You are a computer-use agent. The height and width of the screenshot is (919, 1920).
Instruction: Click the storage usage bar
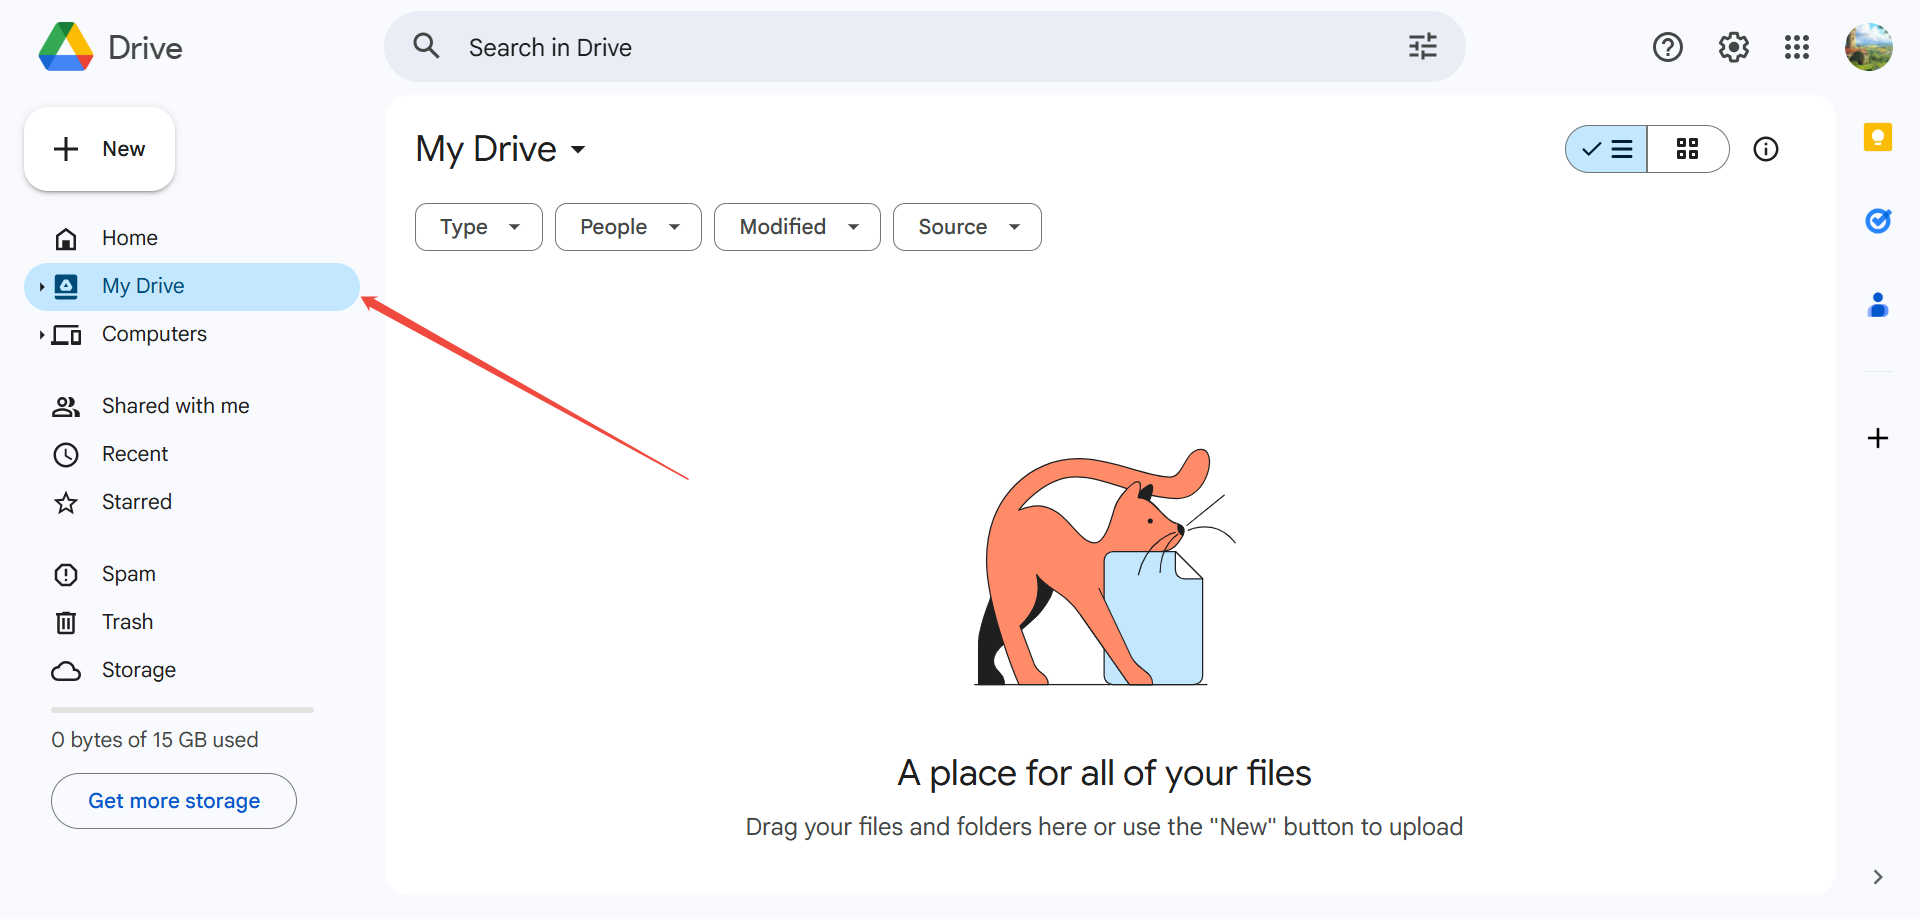[x=182, y=710]
